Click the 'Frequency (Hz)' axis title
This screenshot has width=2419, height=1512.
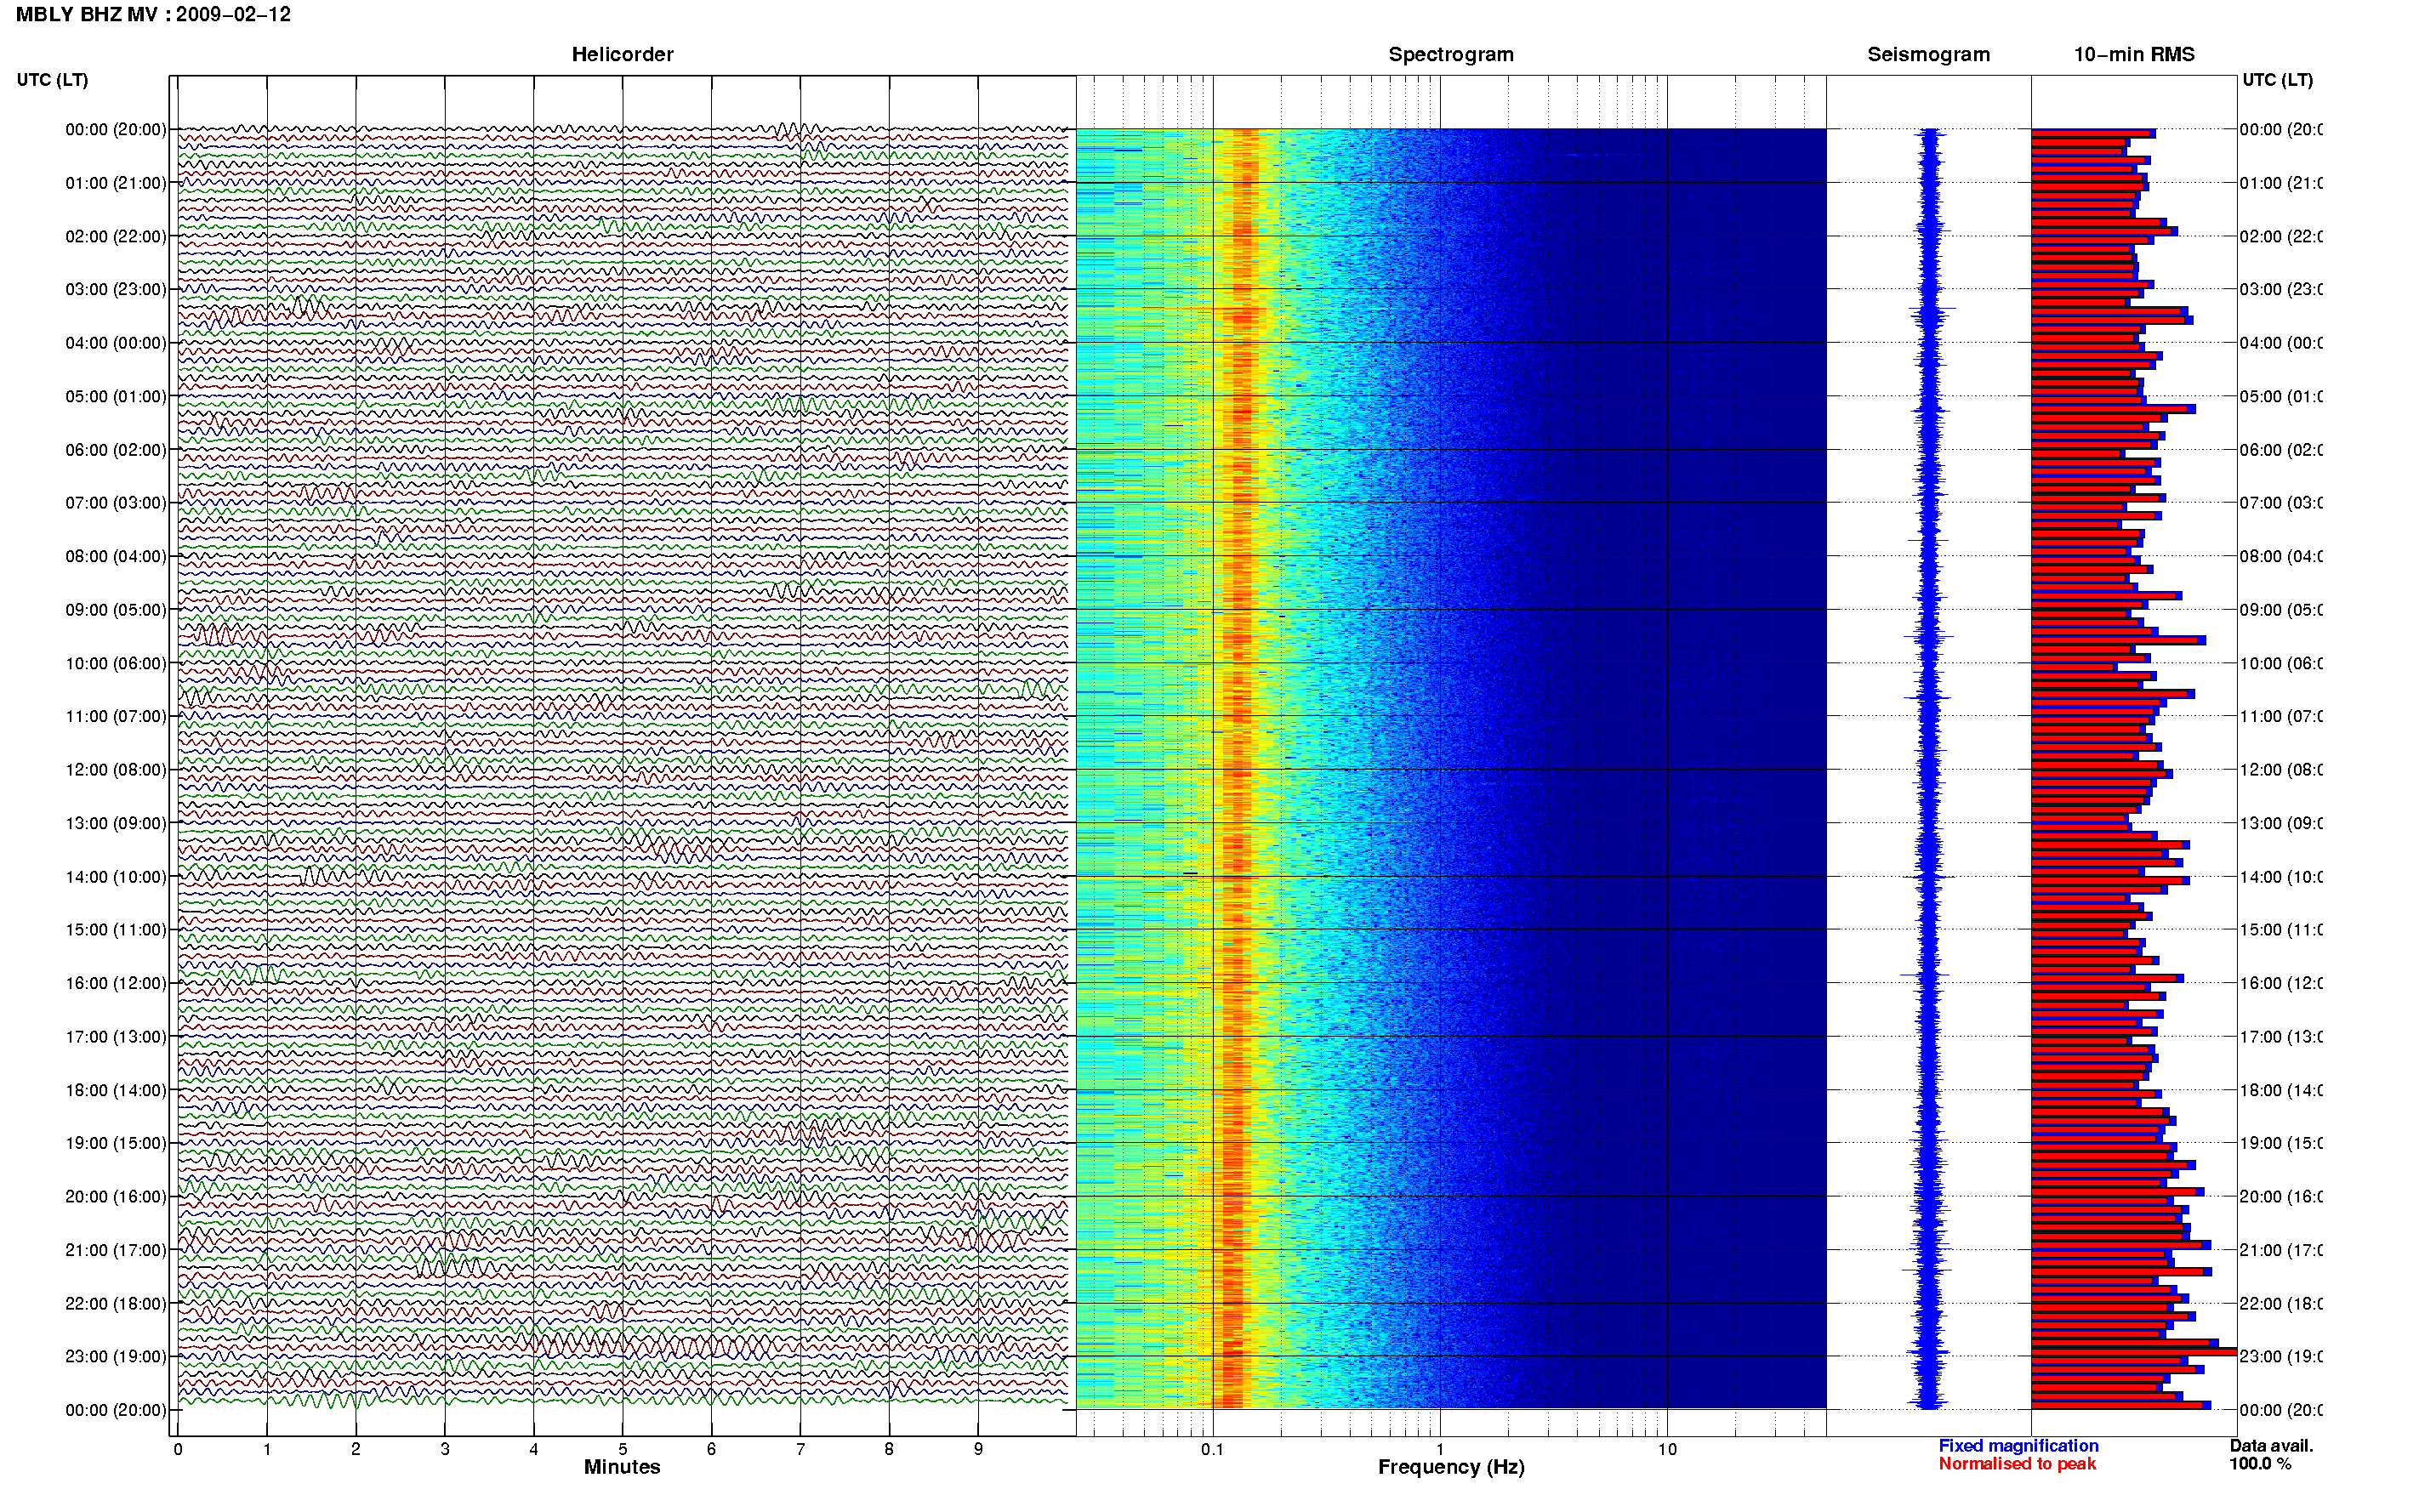tap(1451, 1467)
